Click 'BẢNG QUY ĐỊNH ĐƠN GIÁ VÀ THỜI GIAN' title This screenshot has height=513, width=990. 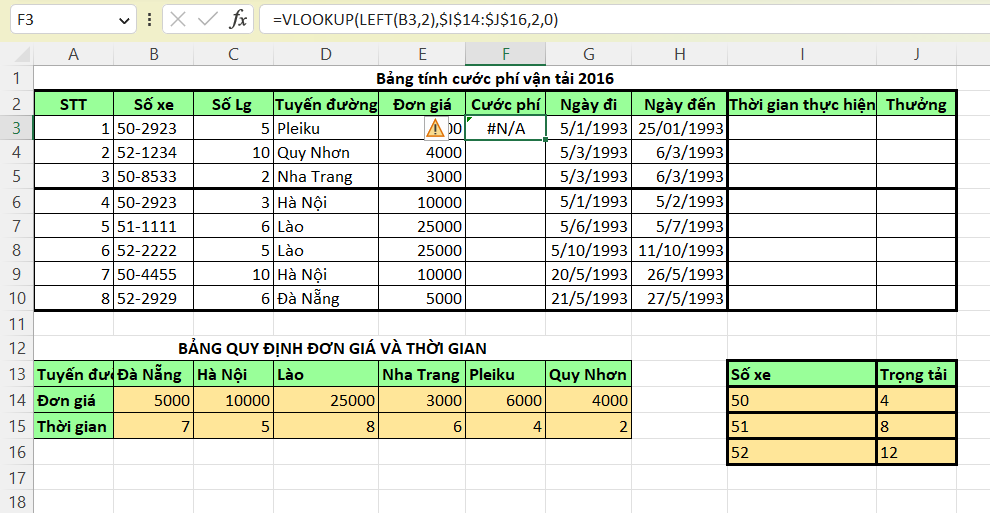tap(332, 348)
